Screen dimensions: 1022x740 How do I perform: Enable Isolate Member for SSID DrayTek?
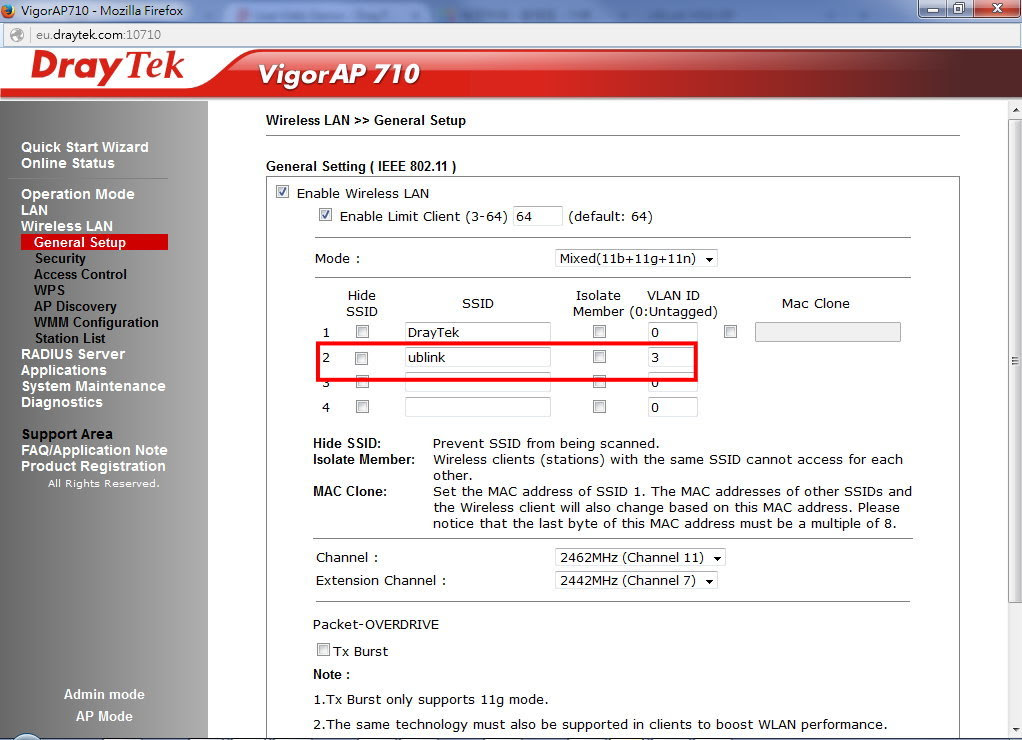[x=599, y=331]
